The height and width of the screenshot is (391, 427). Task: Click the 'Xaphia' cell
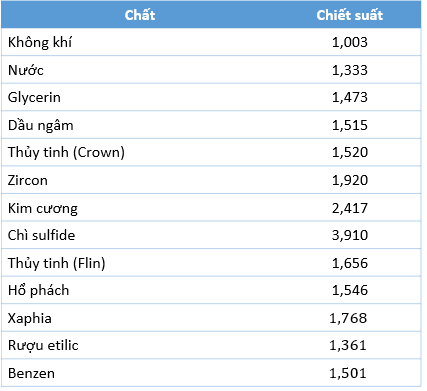pos(30,318)
